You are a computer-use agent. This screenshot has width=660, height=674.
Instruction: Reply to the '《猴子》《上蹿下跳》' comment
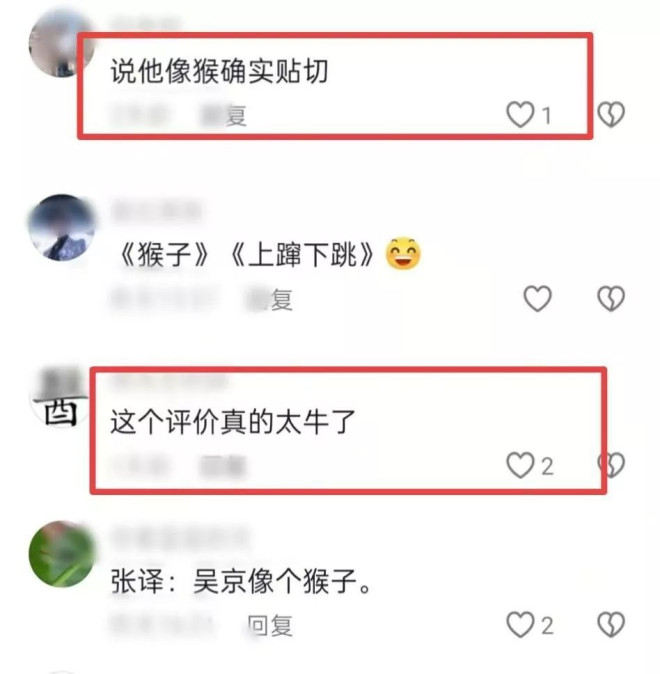(x=269, y=300)
